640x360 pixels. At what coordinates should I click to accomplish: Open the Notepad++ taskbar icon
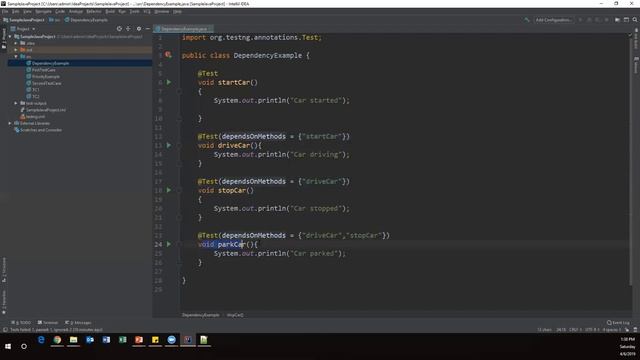204,340
